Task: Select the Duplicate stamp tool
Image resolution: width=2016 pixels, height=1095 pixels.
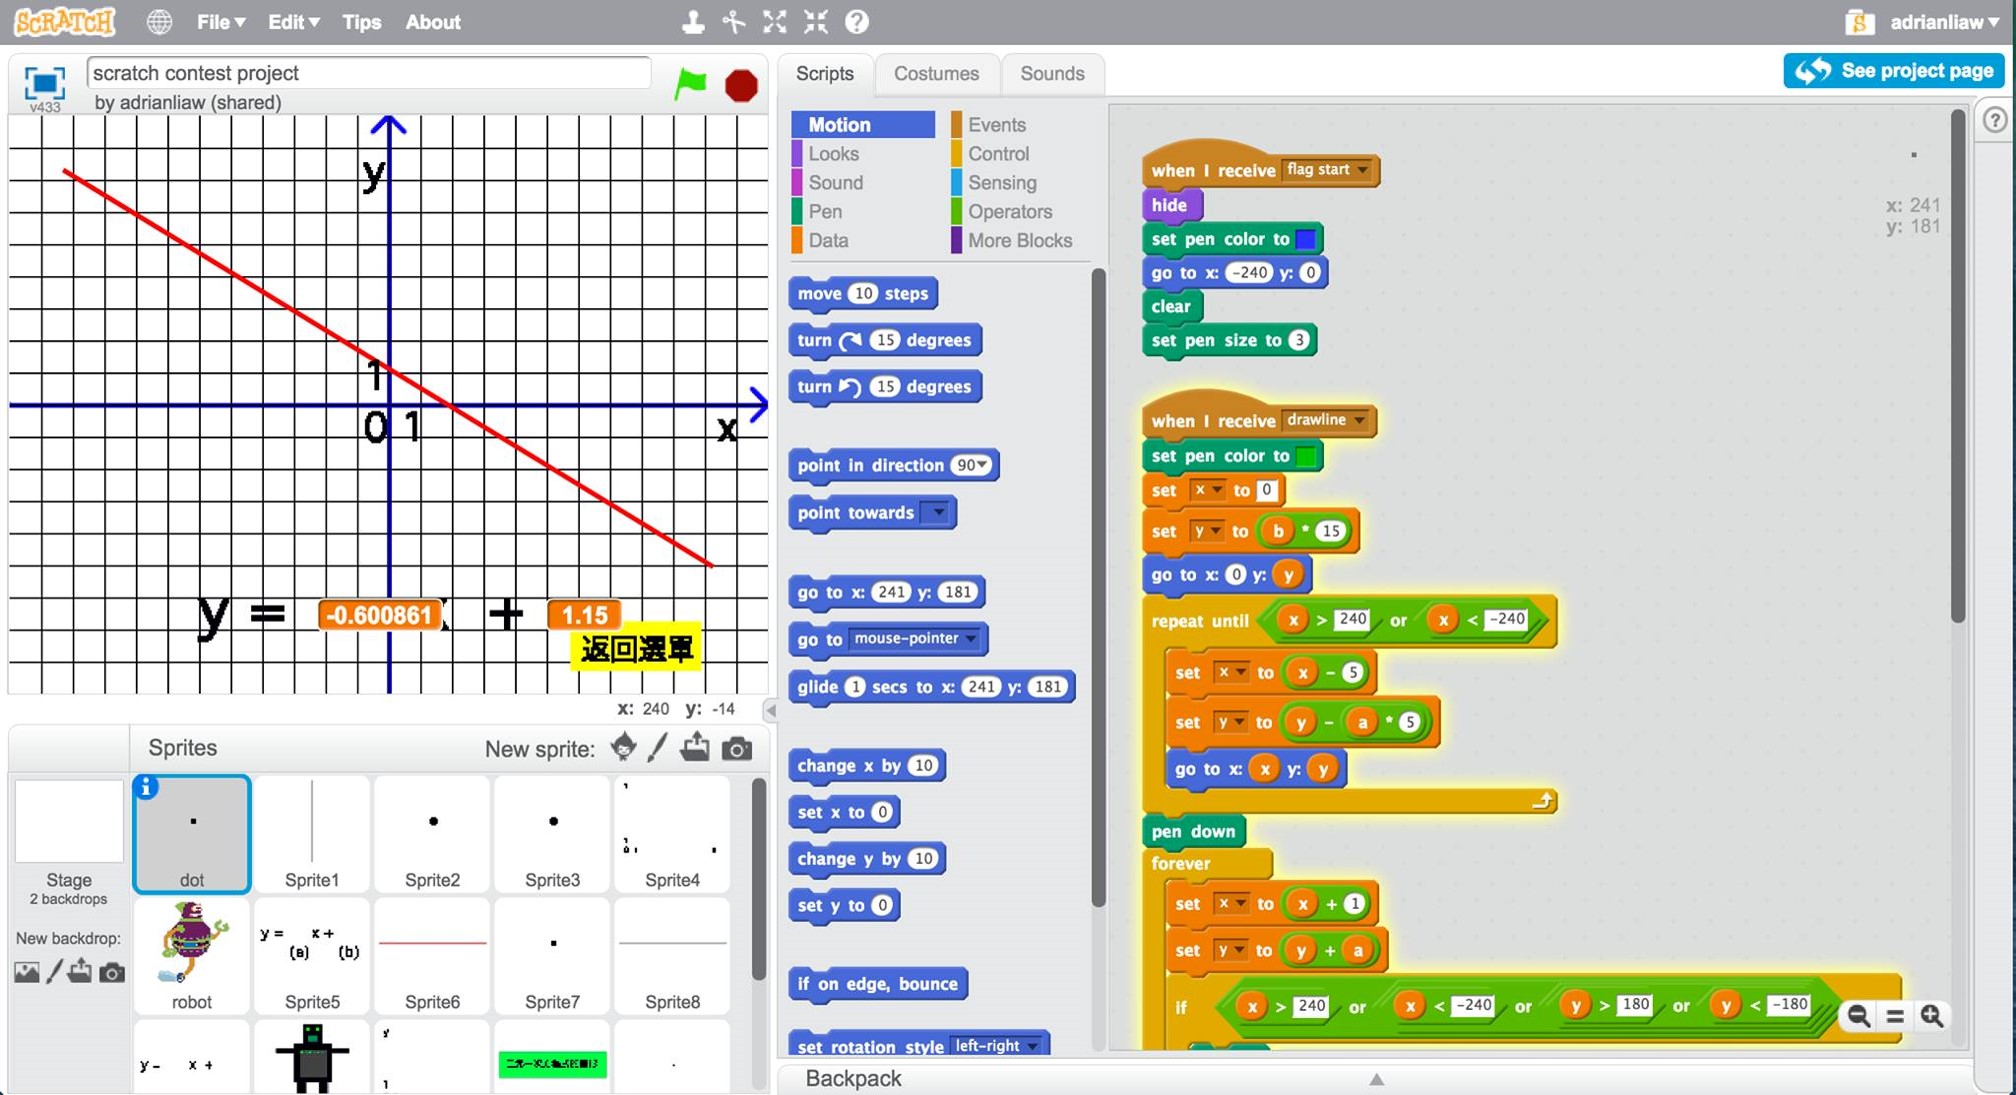Action: [692, 21]
